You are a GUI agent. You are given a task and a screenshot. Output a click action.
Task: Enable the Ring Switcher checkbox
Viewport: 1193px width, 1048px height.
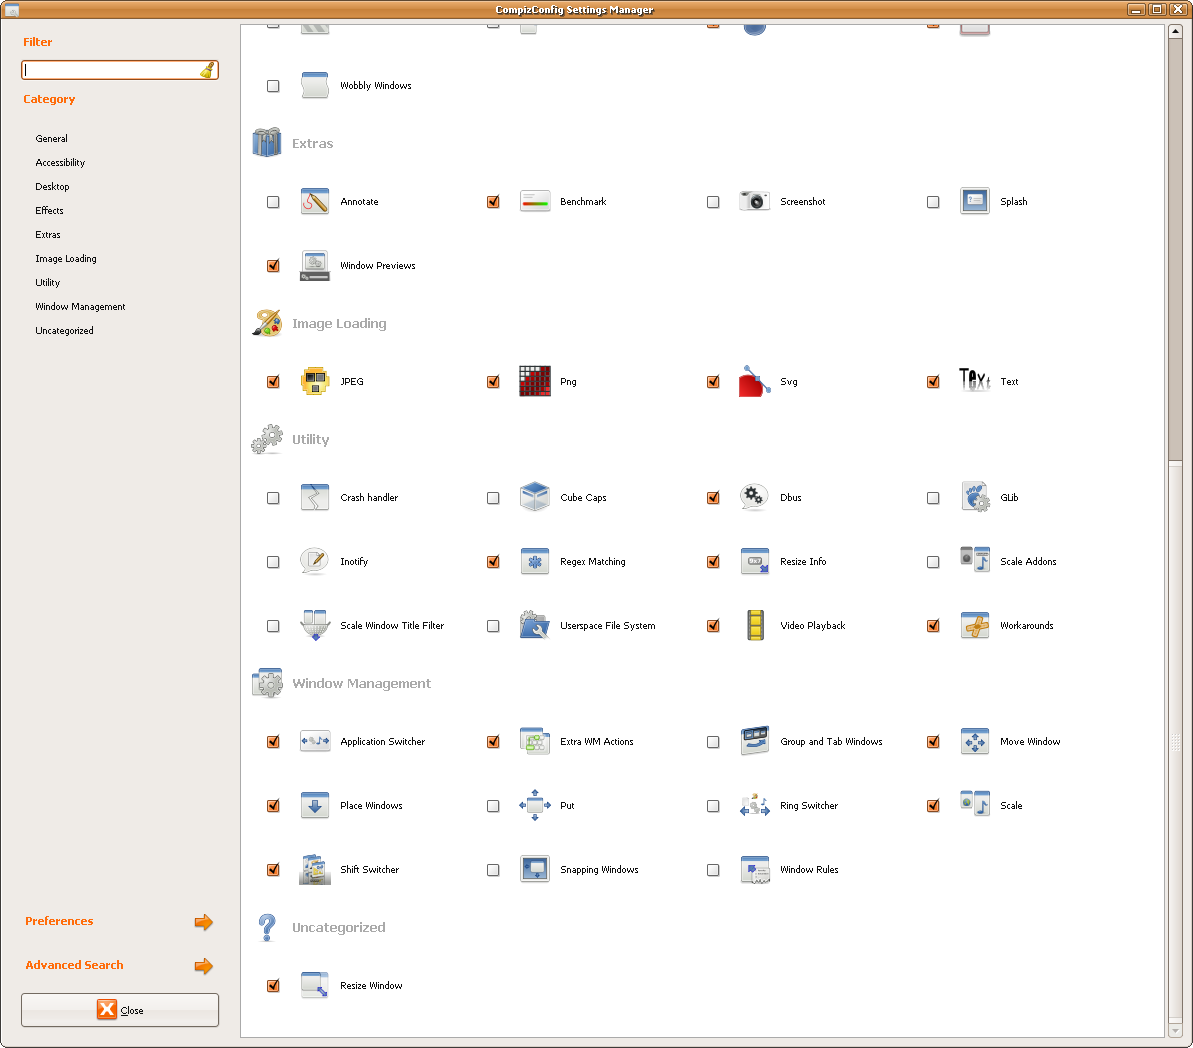click(x=713, y=805)
